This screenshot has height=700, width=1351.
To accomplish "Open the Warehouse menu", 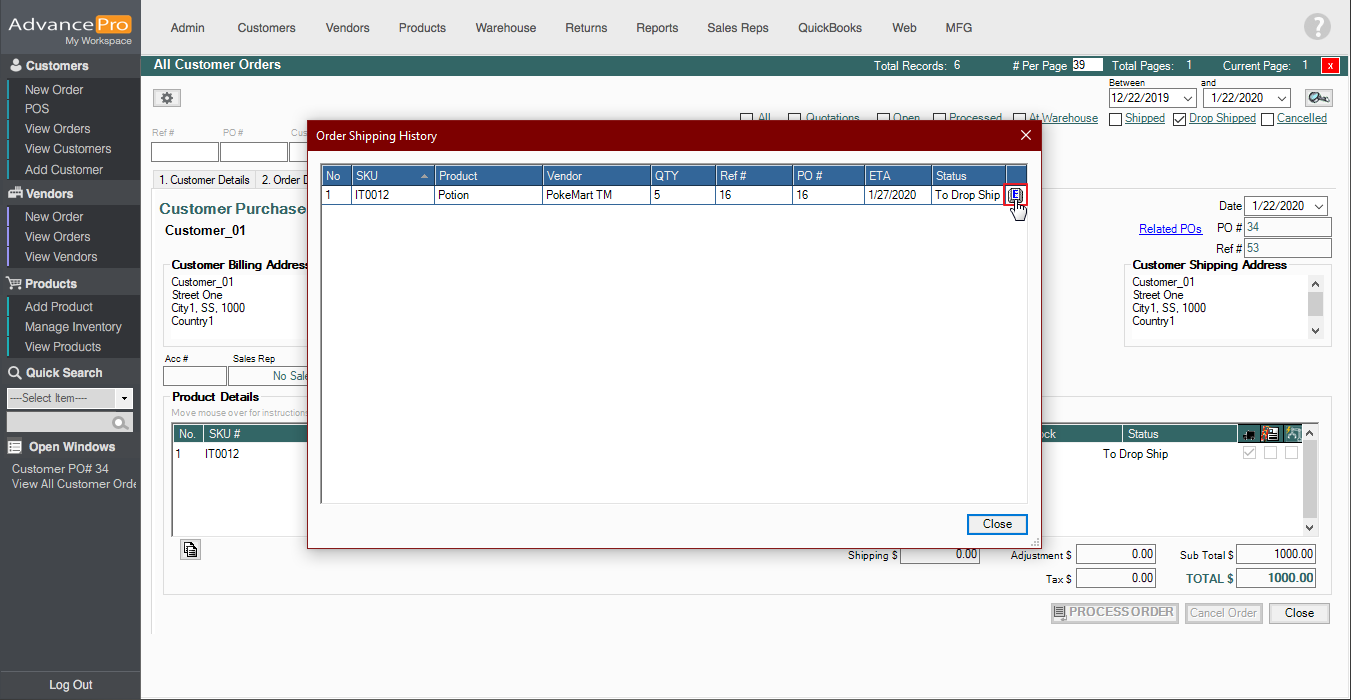I will (x=505, y=28).
